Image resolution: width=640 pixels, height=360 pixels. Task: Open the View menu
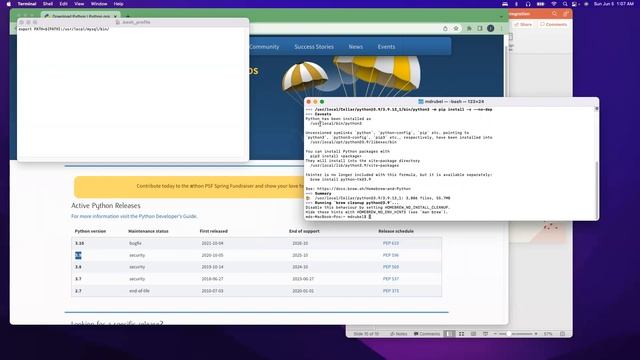pyautogui.click(x=79, y=4)
